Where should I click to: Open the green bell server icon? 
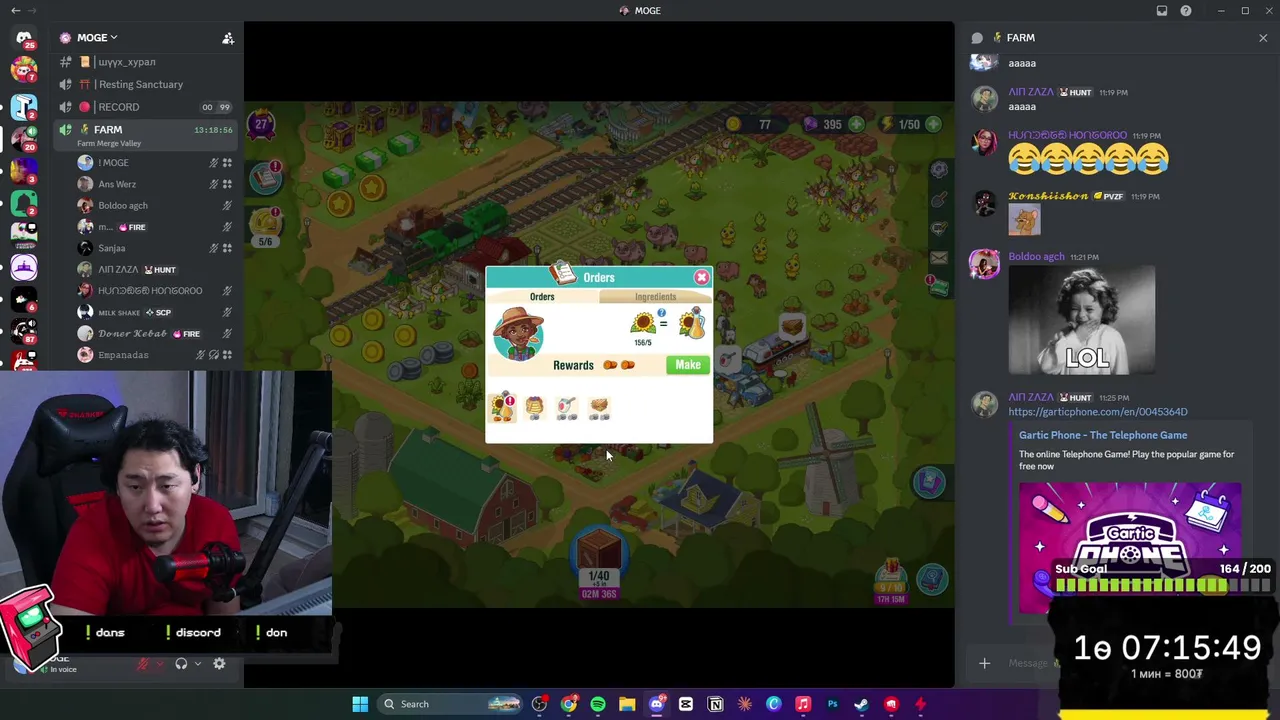pos(24,202)
